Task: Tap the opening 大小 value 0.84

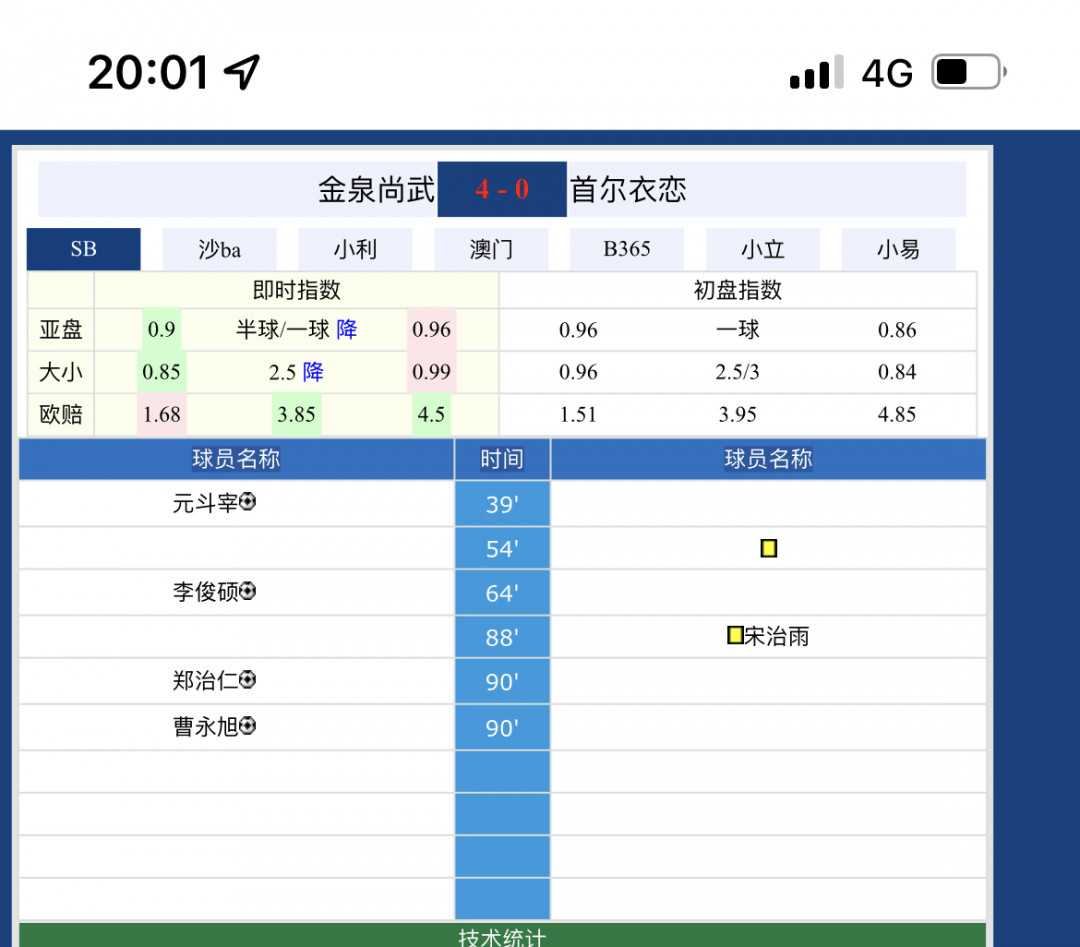Action: point(897,372)
